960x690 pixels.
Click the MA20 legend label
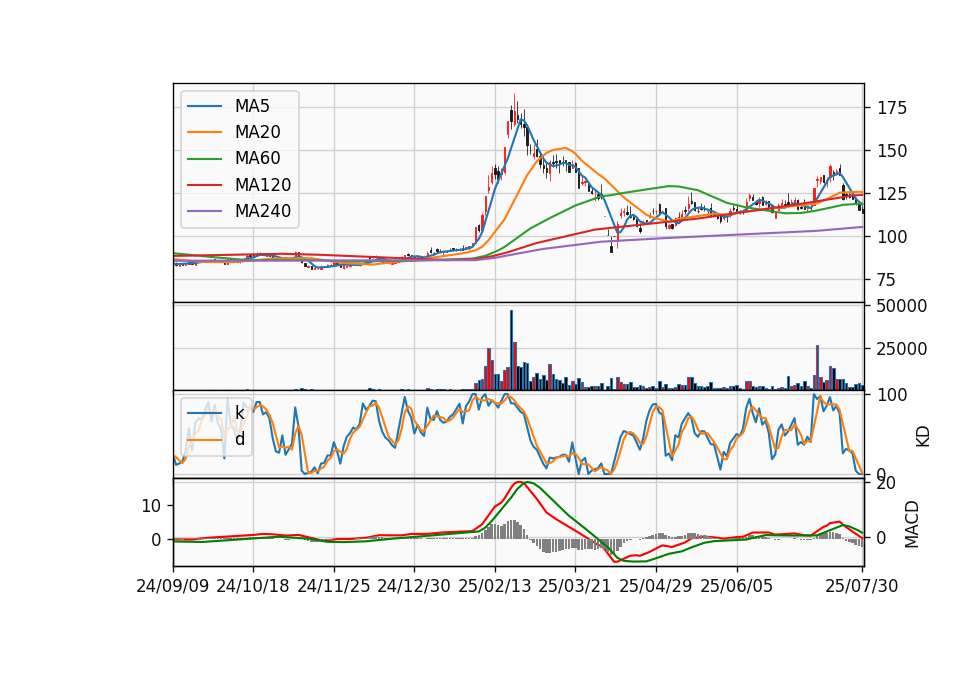257,132
